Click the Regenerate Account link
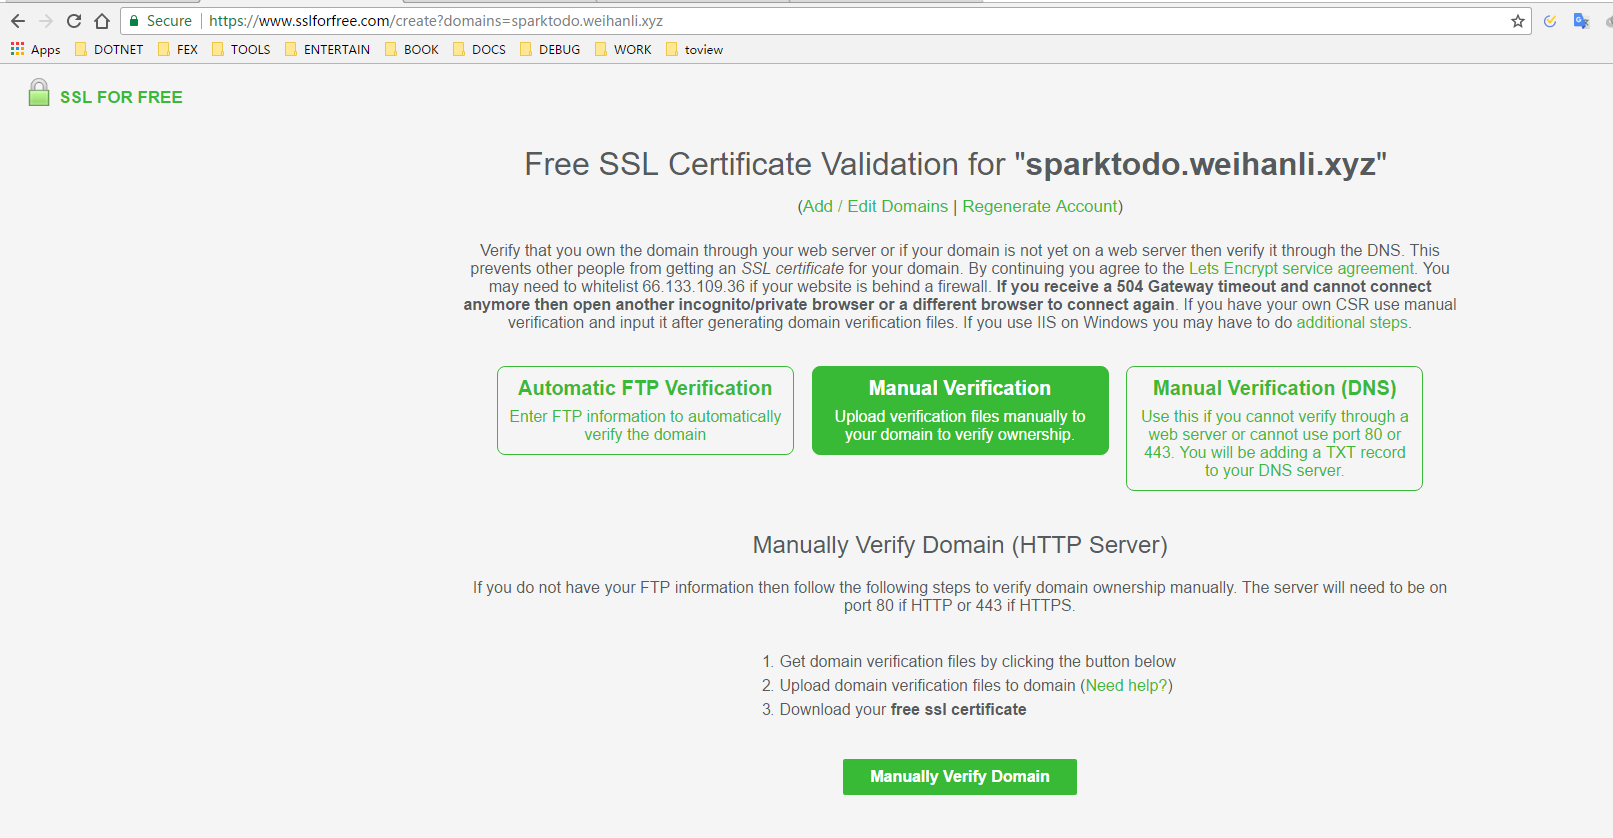The image size is (1613, 838). click(x=1040, y=206)
